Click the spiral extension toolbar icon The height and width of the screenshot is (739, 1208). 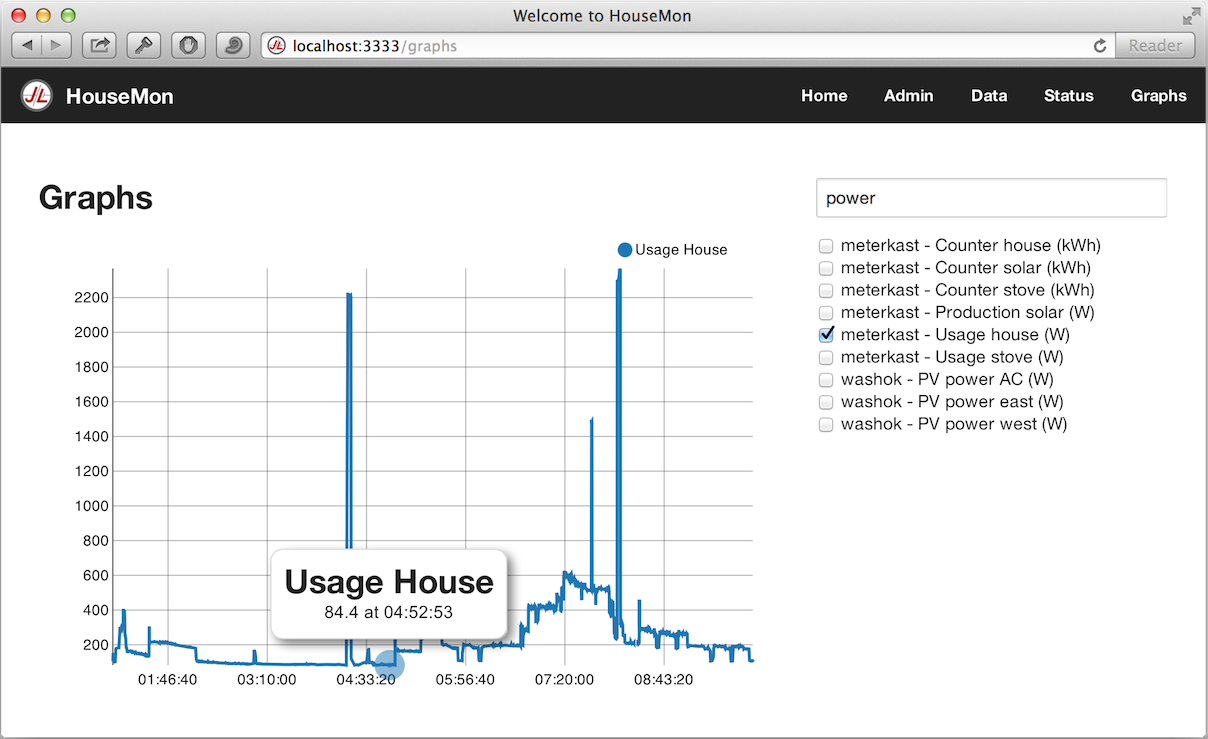tap(233, 45)
